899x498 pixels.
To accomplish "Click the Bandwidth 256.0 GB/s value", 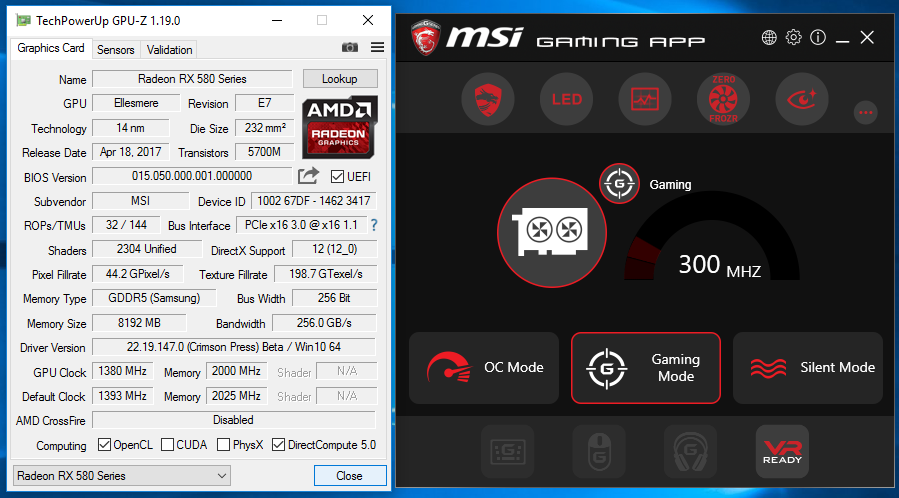I will (324, 323).
